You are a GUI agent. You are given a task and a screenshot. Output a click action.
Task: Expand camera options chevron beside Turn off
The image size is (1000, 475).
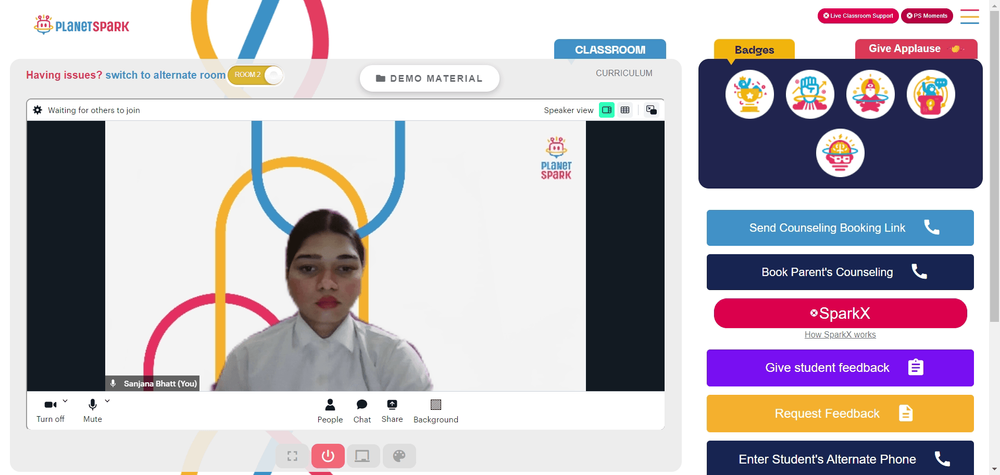65,400
